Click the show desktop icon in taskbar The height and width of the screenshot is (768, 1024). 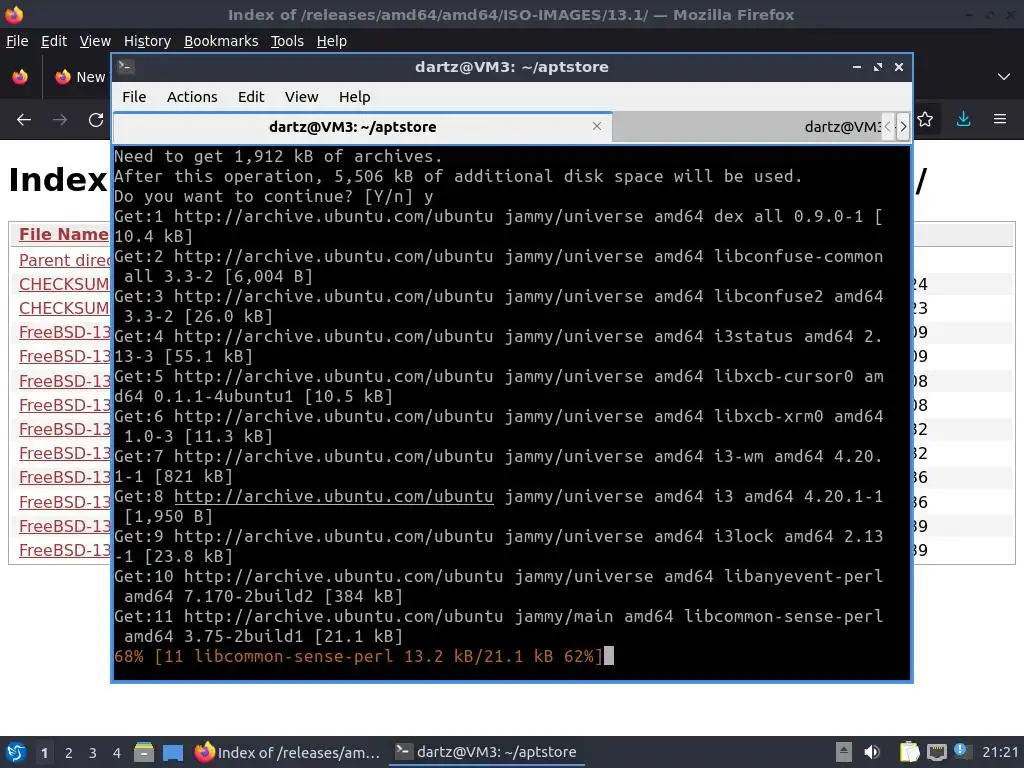coord(173,752)
